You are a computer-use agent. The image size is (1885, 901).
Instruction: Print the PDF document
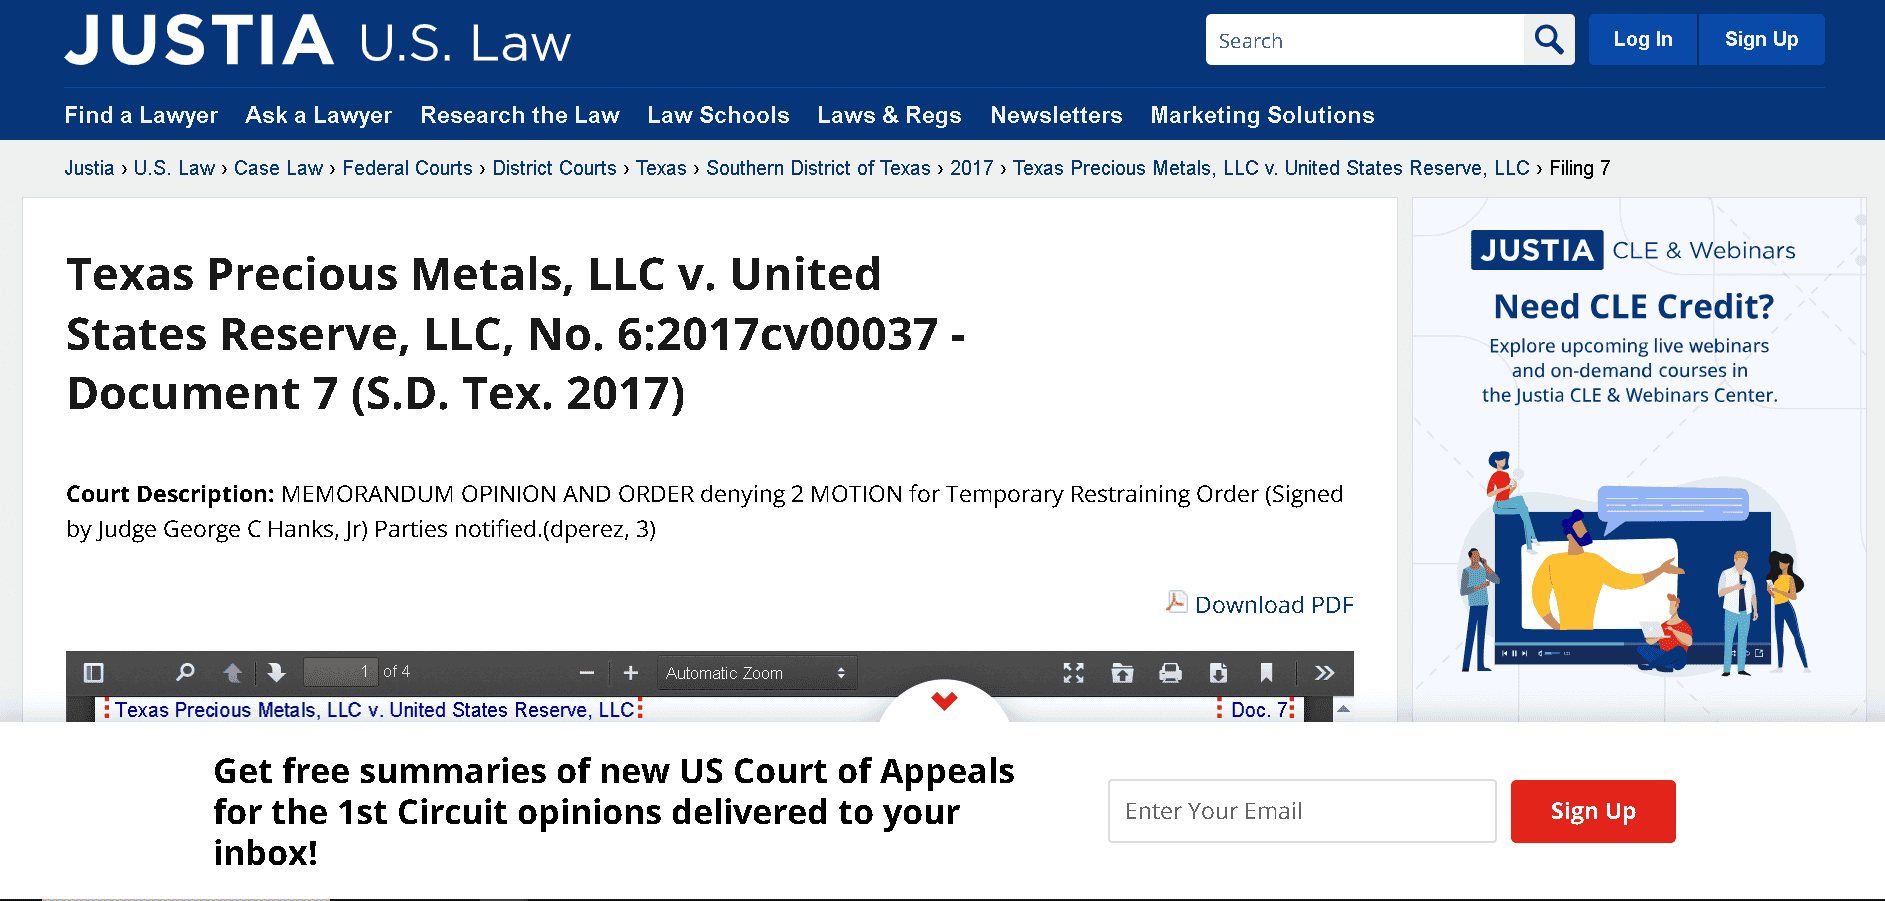[x=1170, y=673]
